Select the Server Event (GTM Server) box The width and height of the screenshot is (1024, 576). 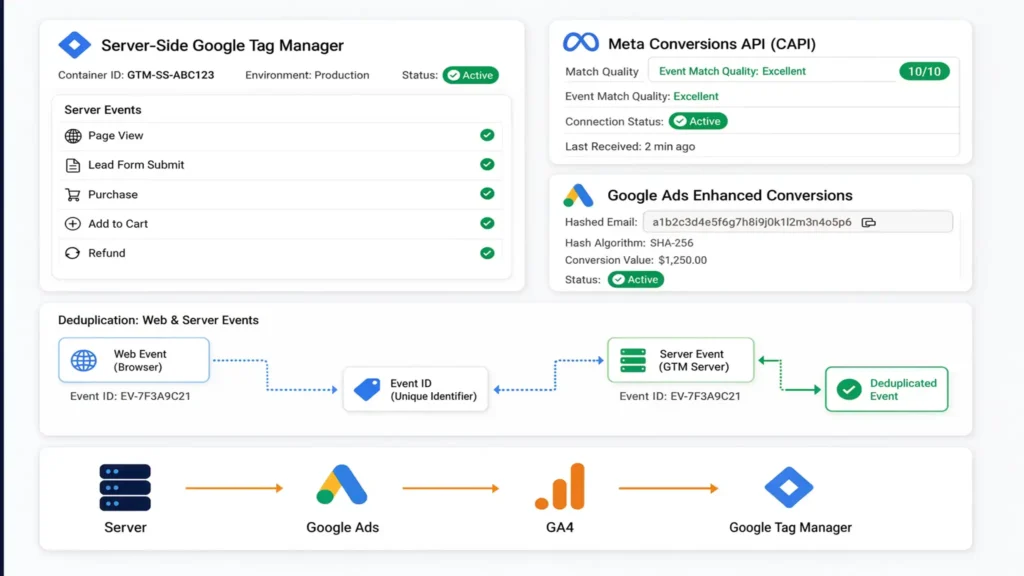[680, 360]
